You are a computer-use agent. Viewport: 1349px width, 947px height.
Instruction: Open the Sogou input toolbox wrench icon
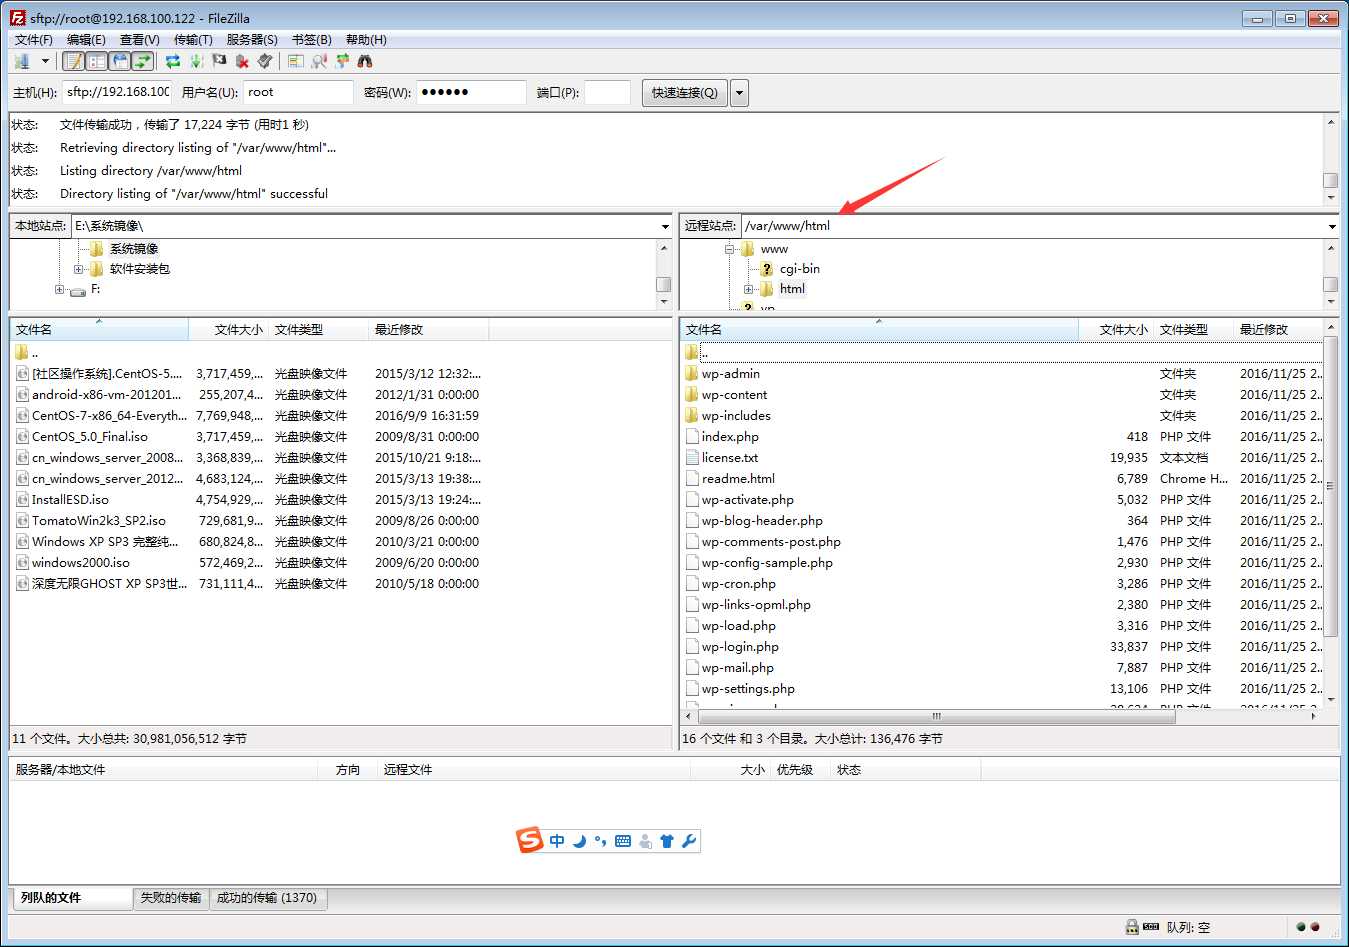point(689,841)
